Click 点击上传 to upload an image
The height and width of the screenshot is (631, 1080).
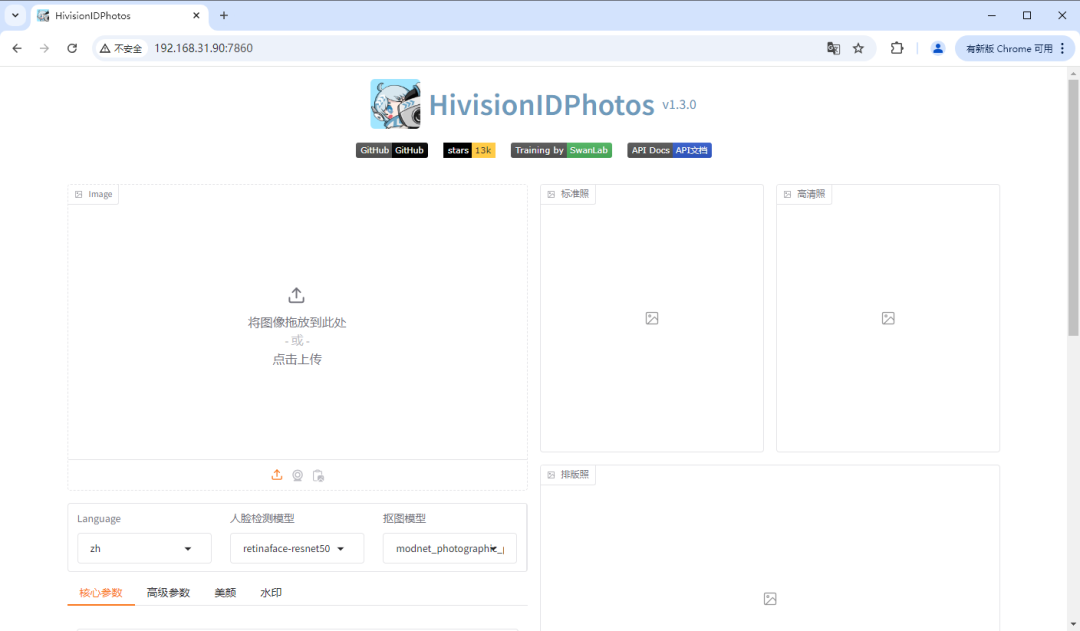click(x=297, y=359)
